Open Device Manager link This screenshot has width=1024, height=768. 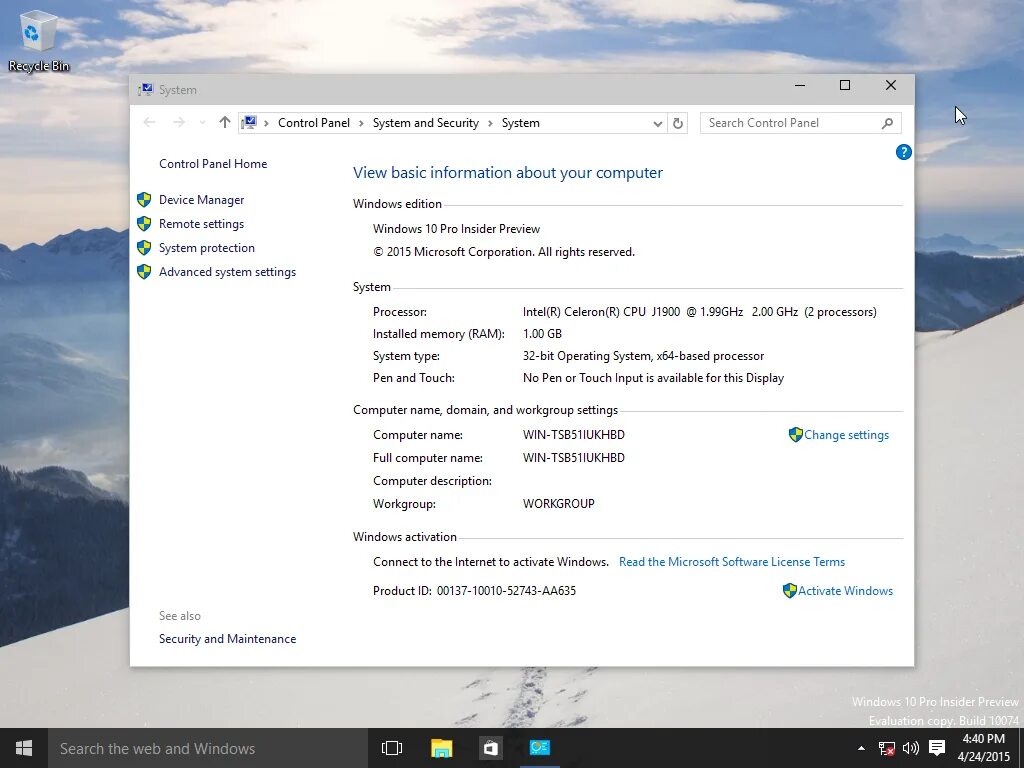(x=201, y=200)
